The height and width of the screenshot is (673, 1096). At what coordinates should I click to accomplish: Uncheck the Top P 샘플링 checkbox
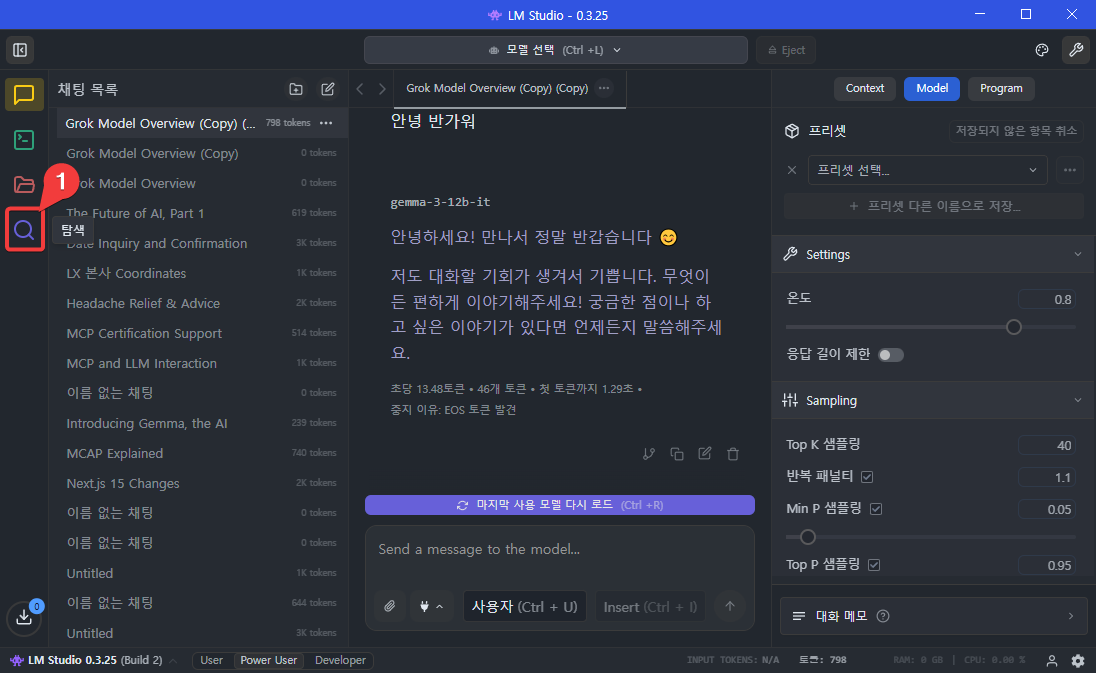pos(874,564)
